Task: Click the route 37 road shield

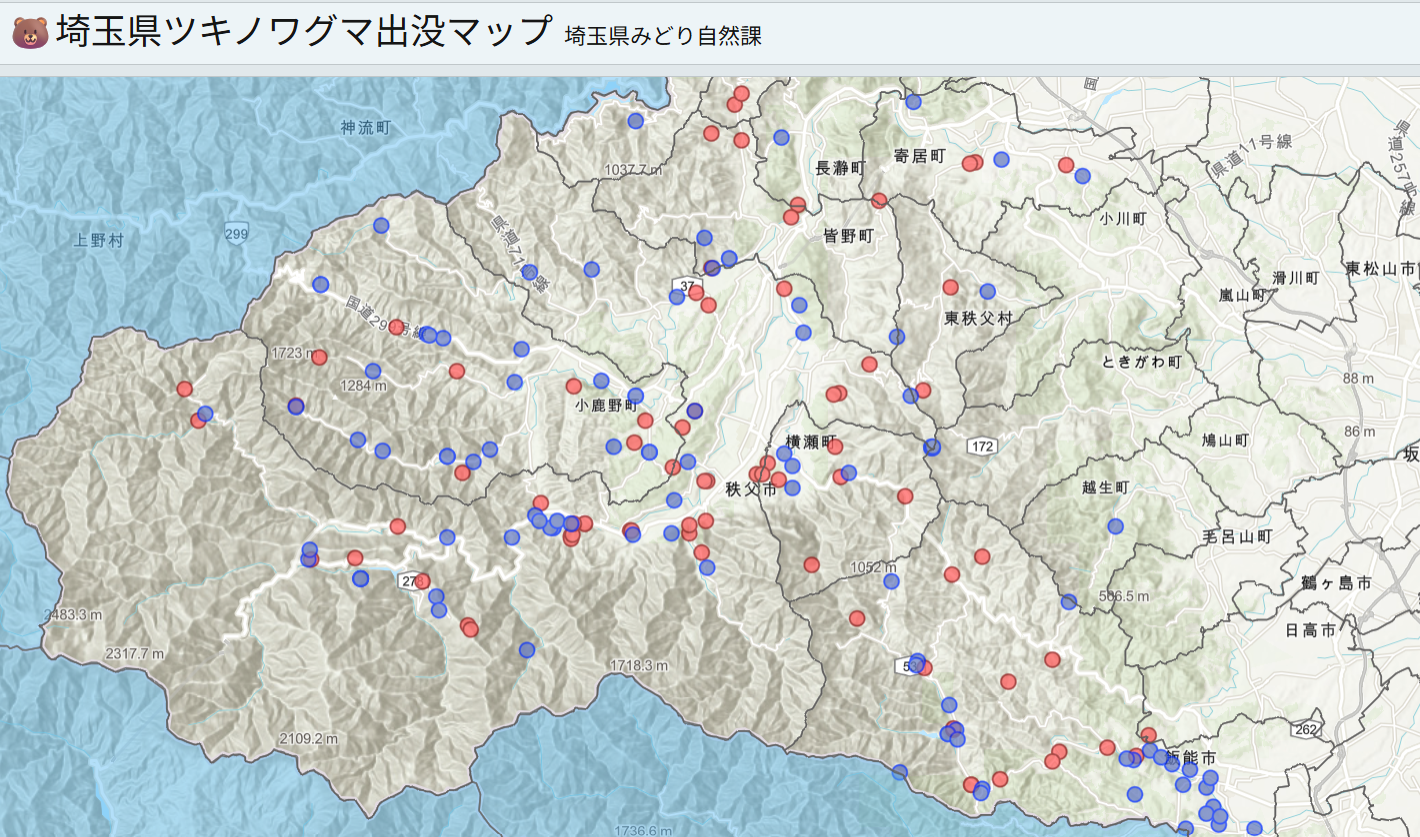Action: point(685,287)
